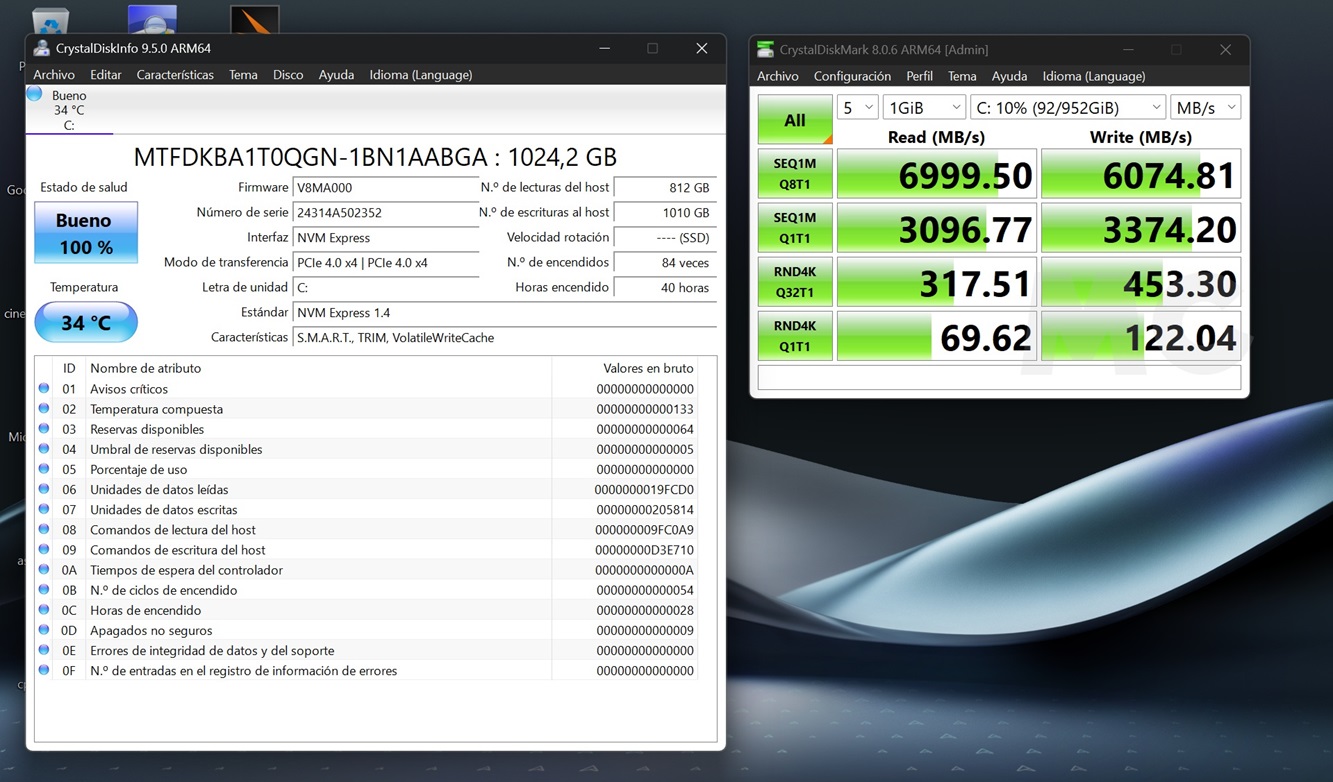Start the SEQ1M Q8T1 test
Viewport: 1333px width, 782px height.
pos(794,174)
